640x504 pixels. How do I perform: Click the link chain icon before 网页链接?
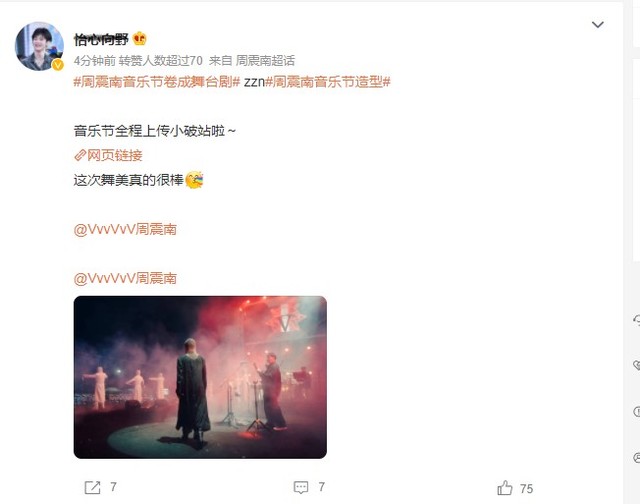[80, 155]
